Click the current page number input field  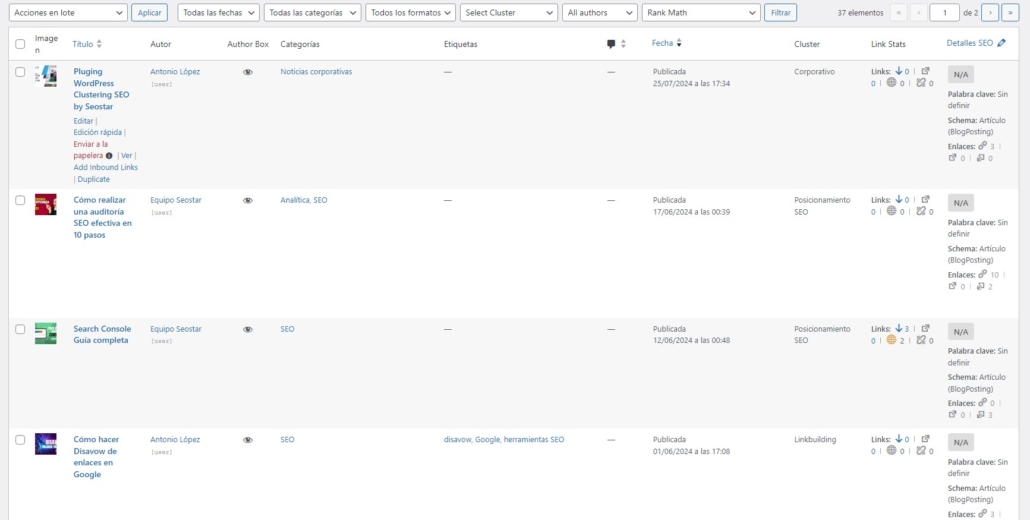[x=944, y=13]
